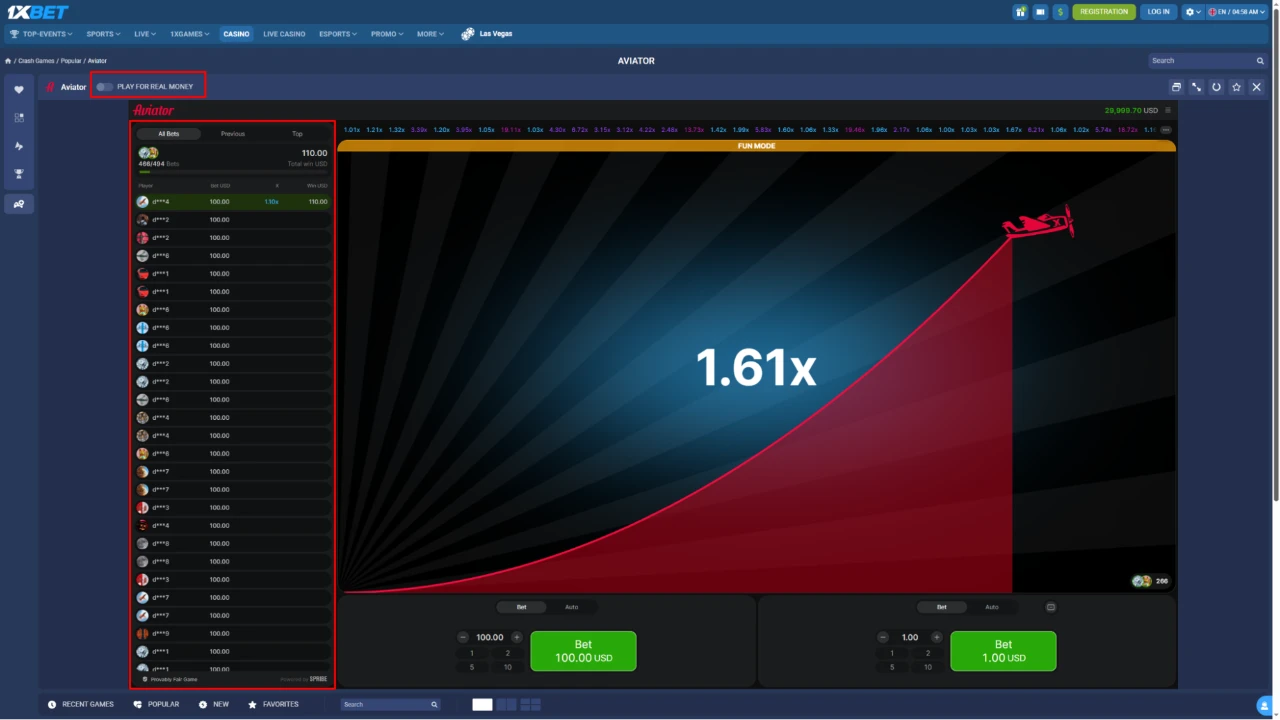Open game in separate window icon
Viewport: 1280px width, 720px height.
[x=1176, y=87]
